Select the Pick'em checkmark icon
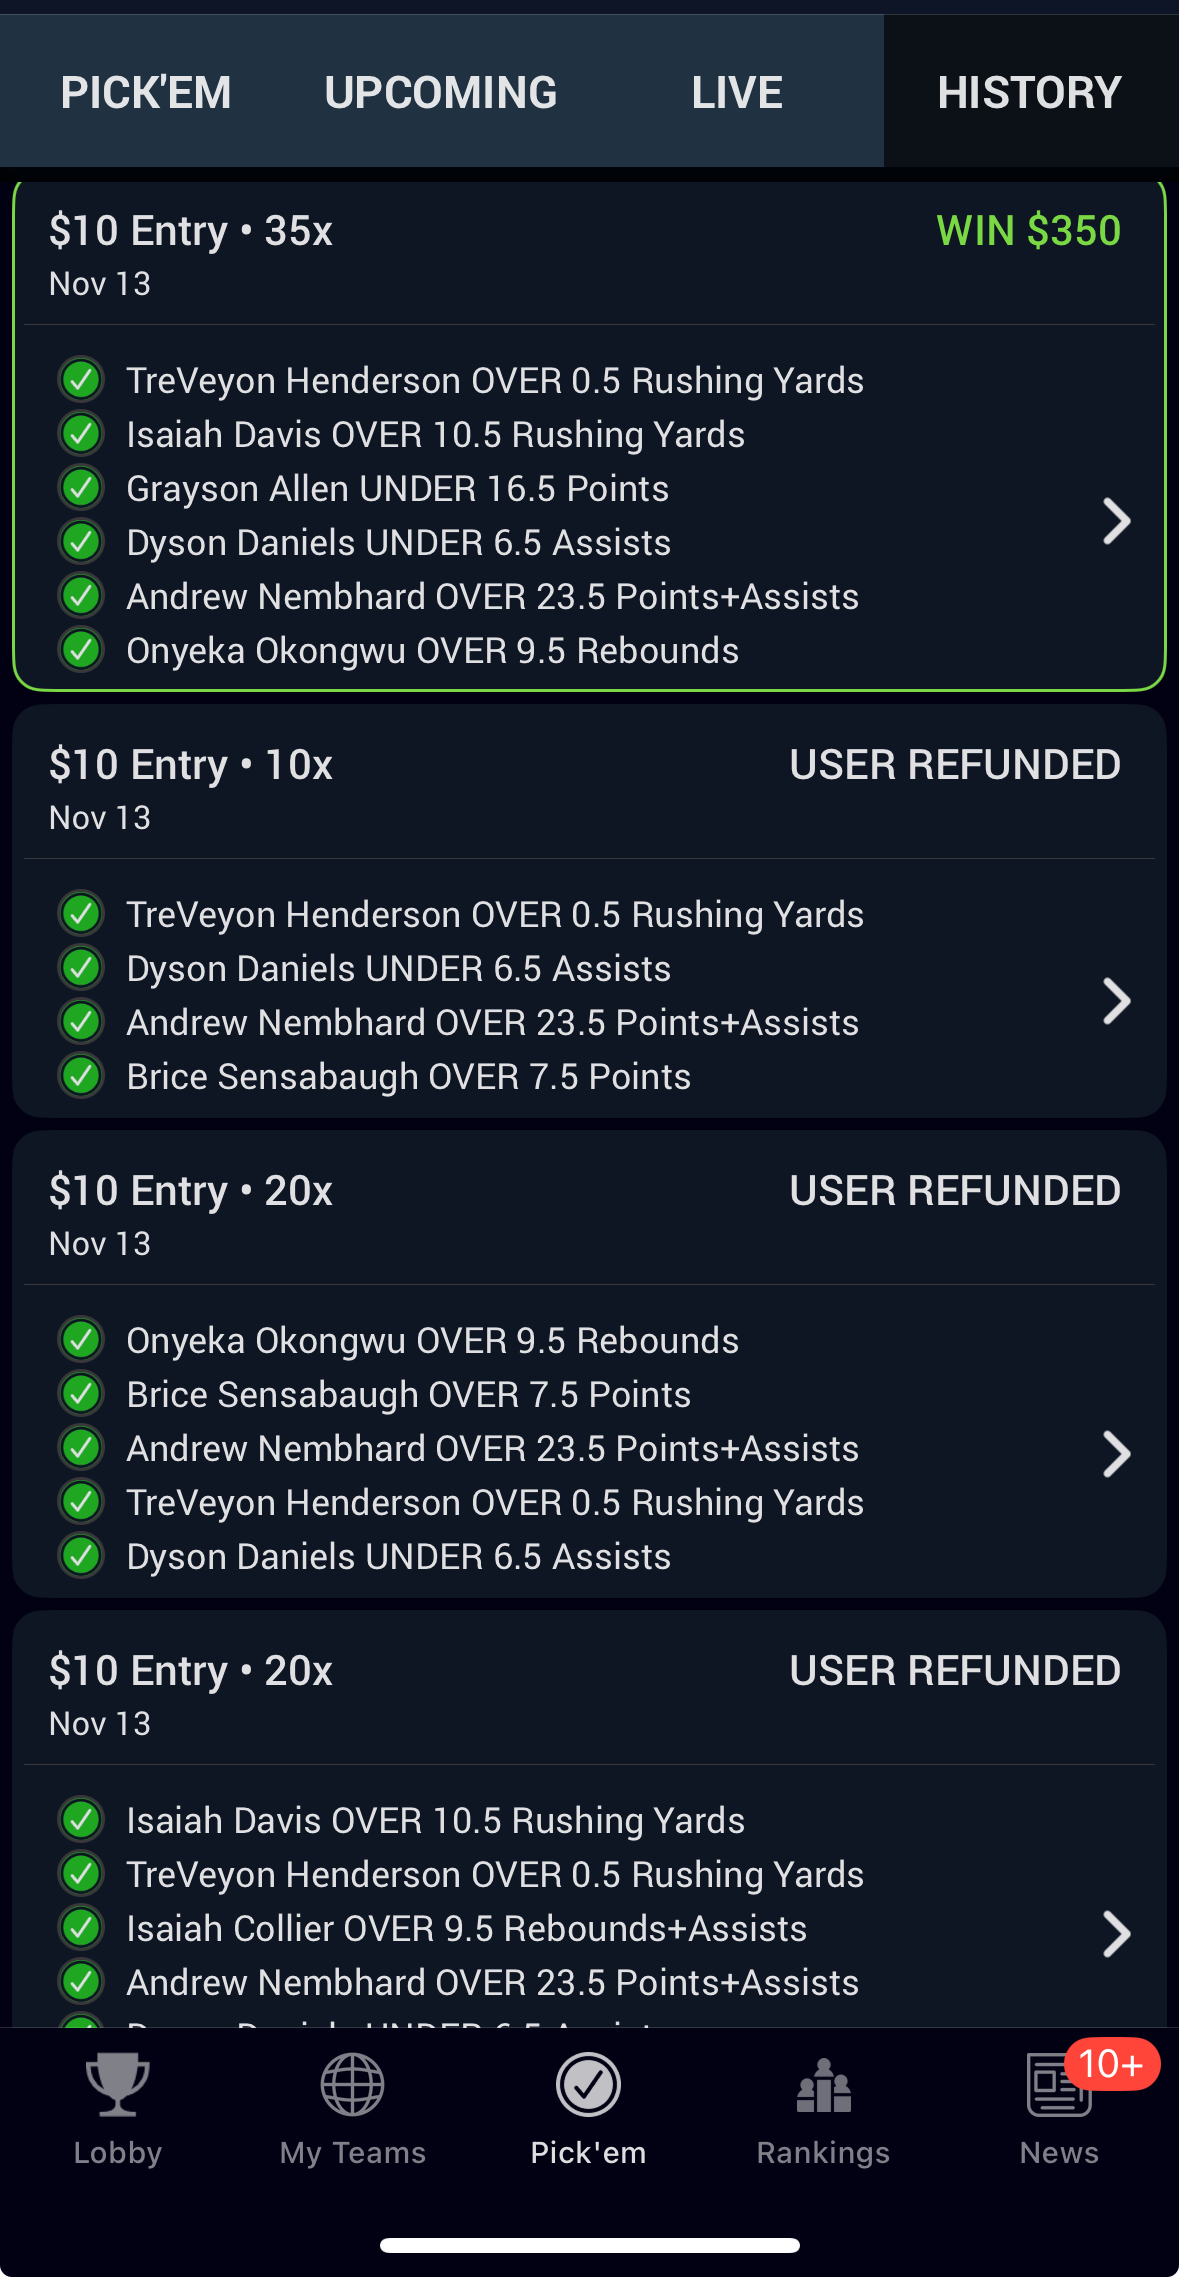 point(588,2084)
